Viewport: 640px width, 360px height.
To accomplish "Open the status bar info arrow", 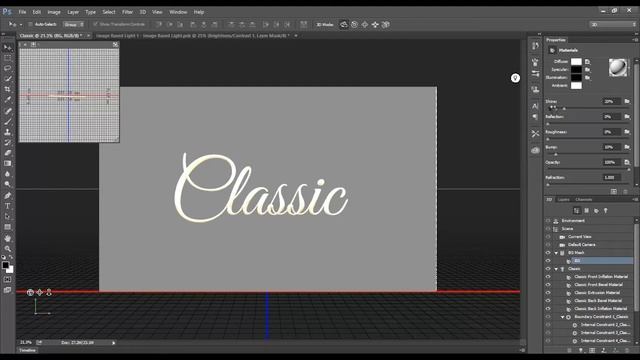I will point(113,343).
